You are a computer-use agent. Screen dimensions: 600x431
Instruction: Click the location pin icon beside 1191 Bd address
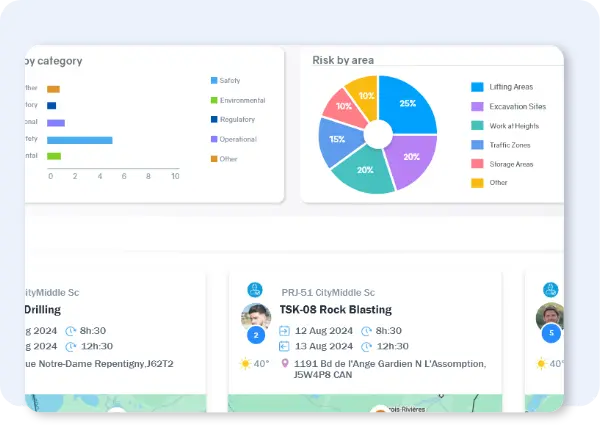(x=285, y=364)
